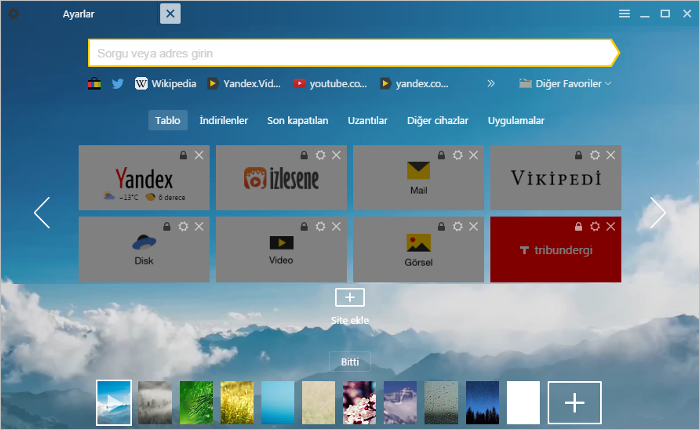Open the Wikipedia bookmark
The width and height of the screenshot is (700, 430).
(x=166, y=83)
